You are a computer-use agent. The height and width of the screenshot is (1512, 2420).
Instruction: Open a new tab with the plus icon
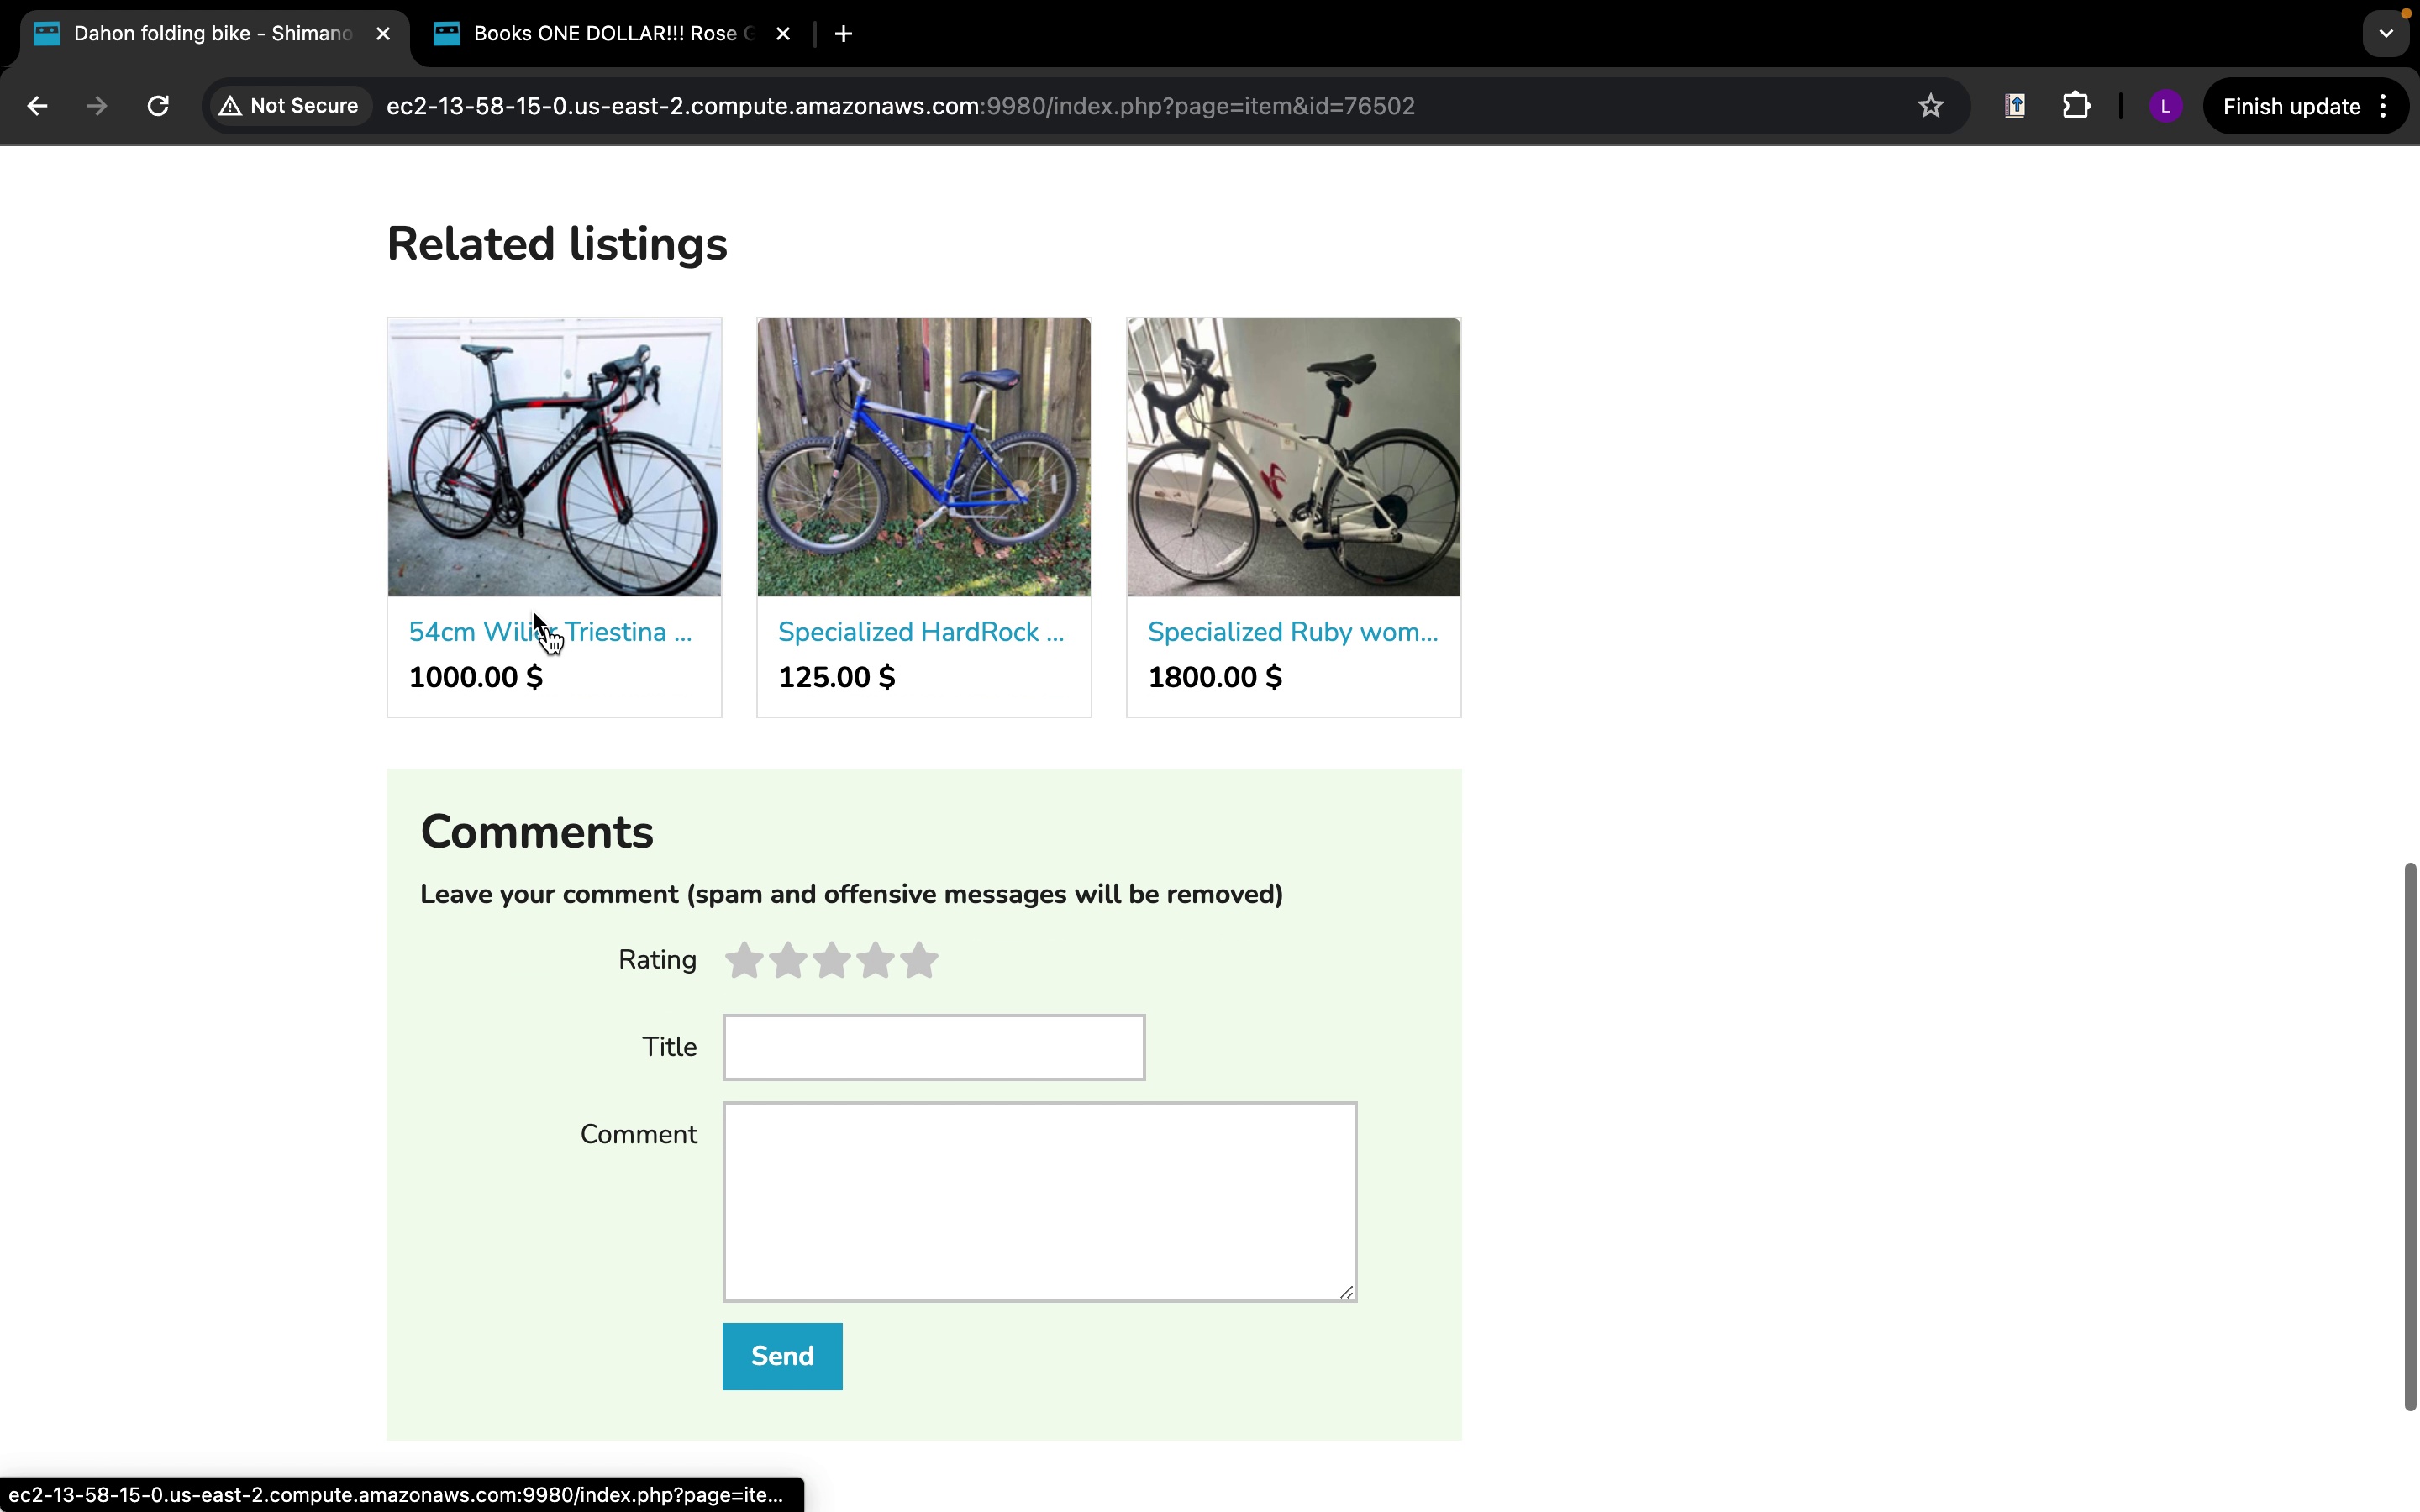pyautogui.click(x=843, y=34)
